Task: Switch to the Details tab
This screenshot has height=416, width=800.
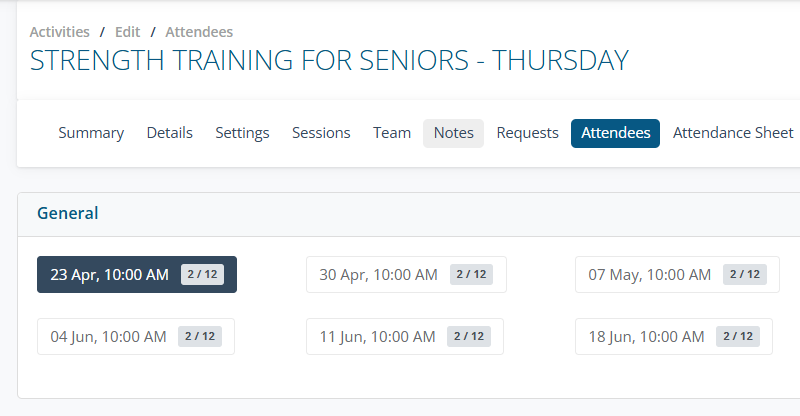Action: point(169,133)
